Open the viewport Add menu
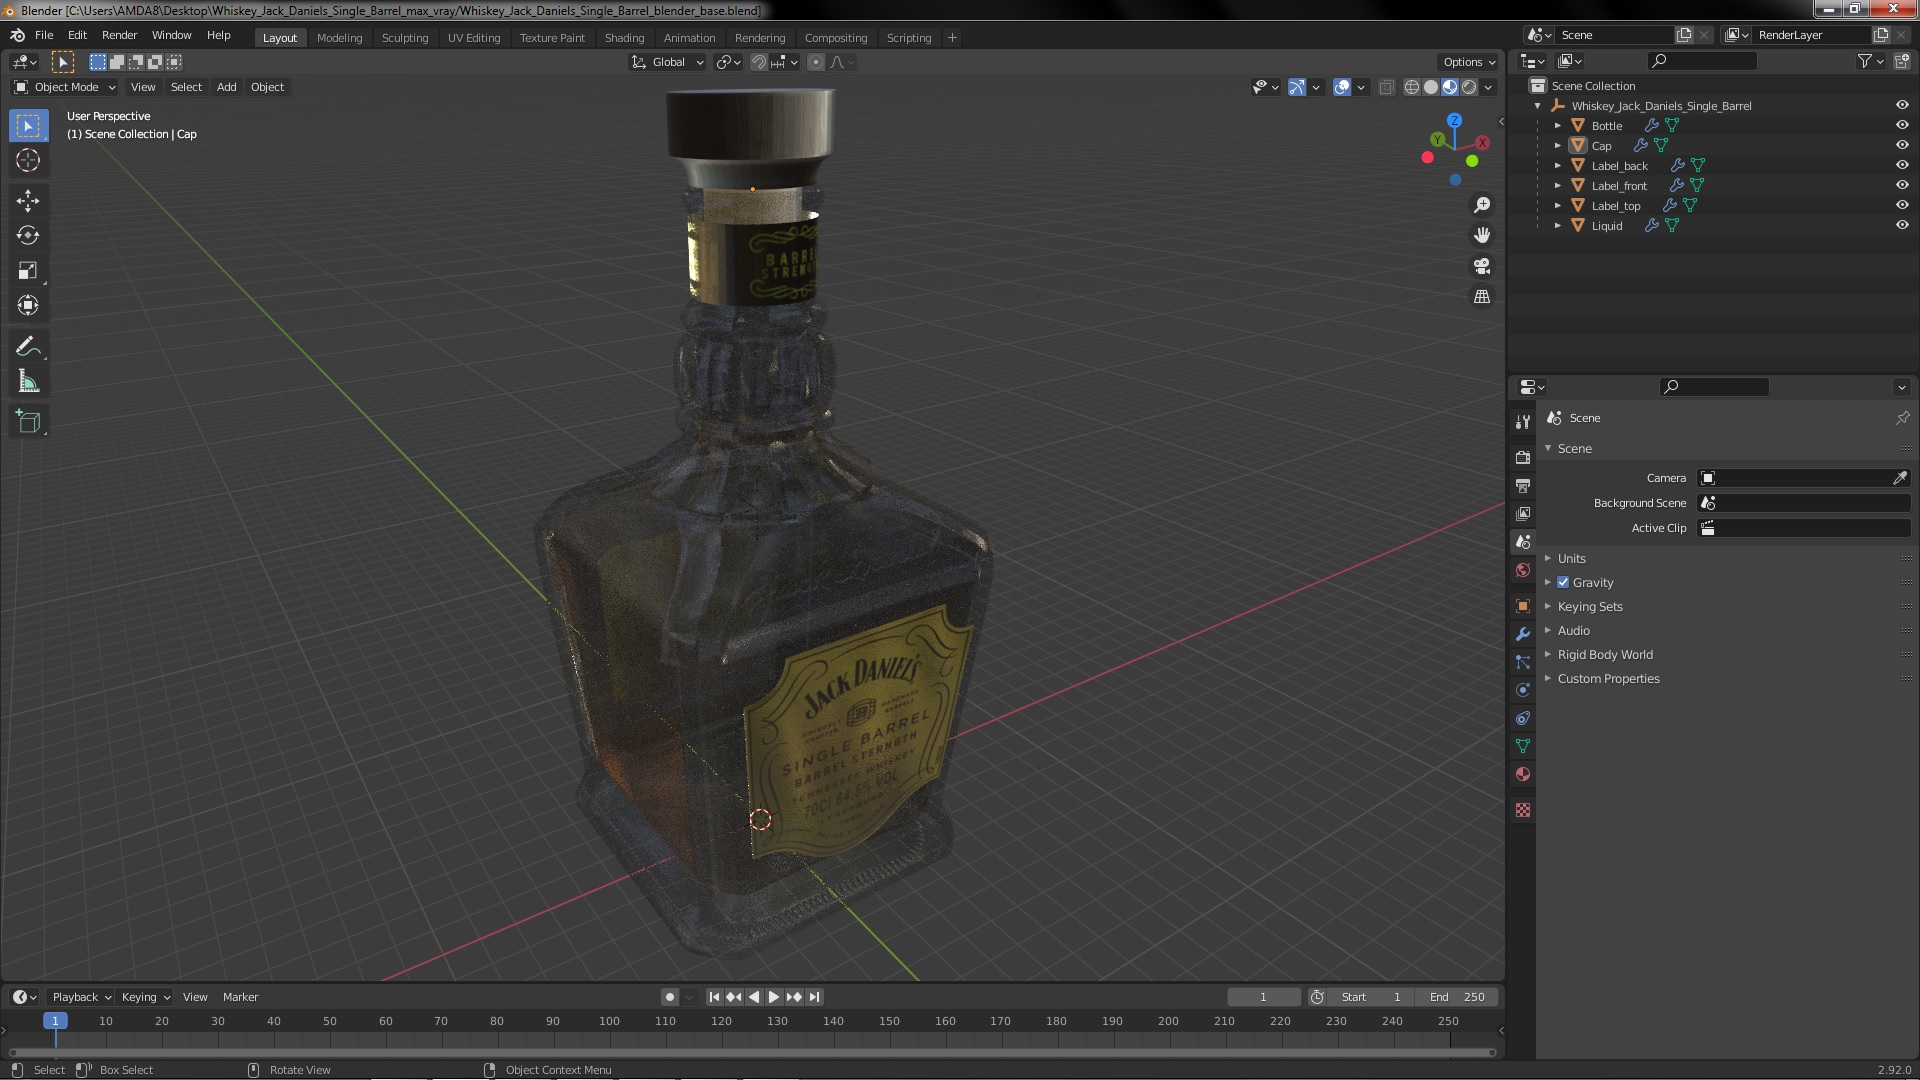This screenshot has width=1920, height=1080. [227, 87]
